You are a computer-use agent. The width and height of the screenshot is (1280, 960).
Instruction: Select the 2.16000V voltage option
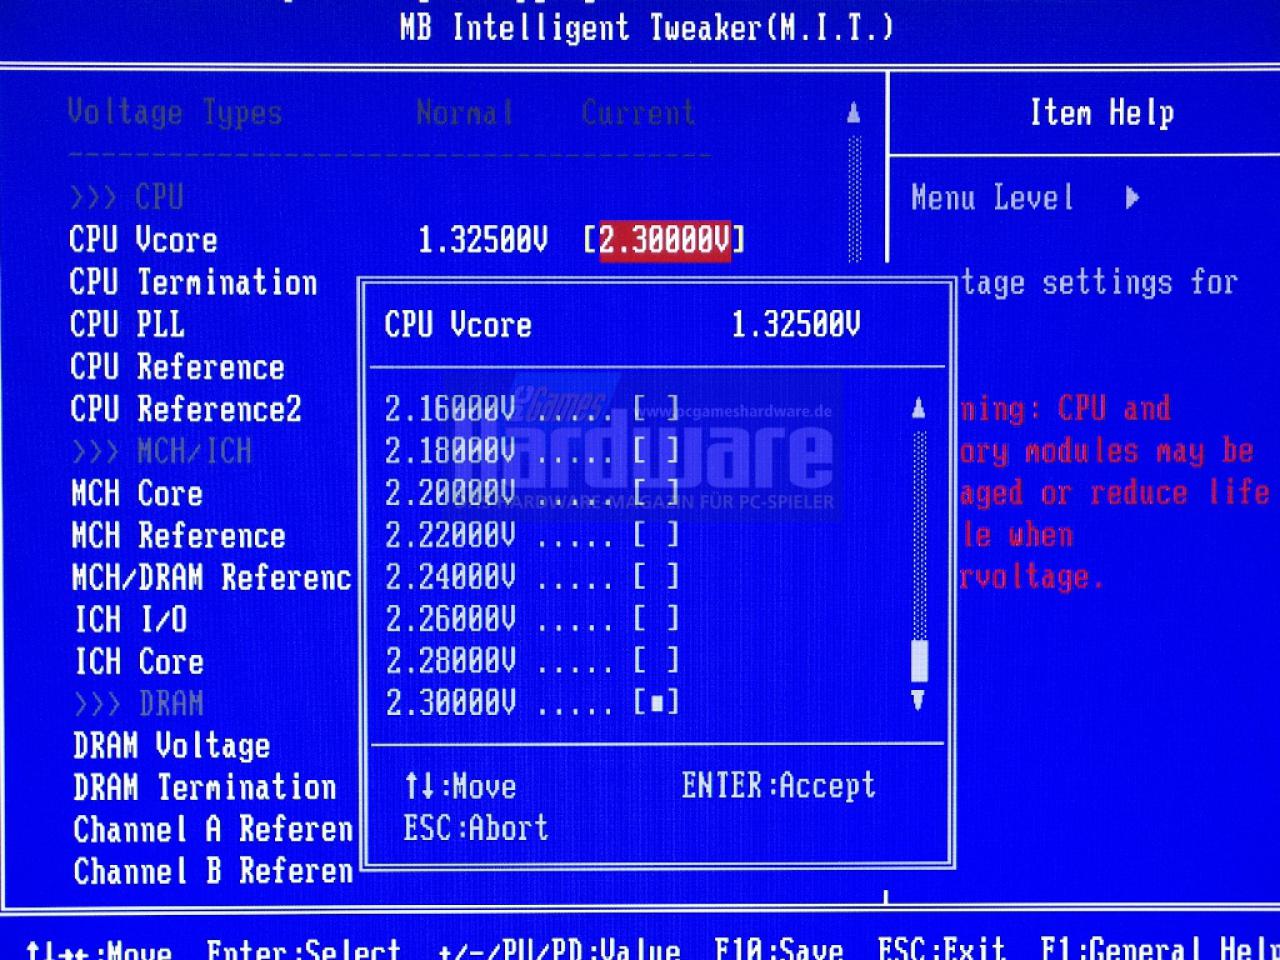(x=532, y=408)
